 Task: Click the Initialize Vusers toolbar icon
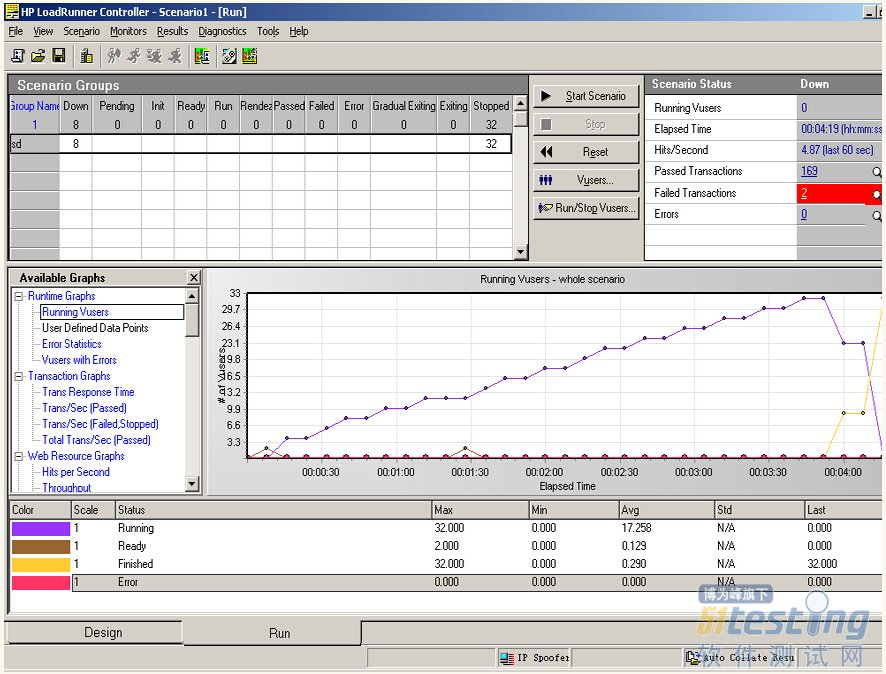click(114, 55)
